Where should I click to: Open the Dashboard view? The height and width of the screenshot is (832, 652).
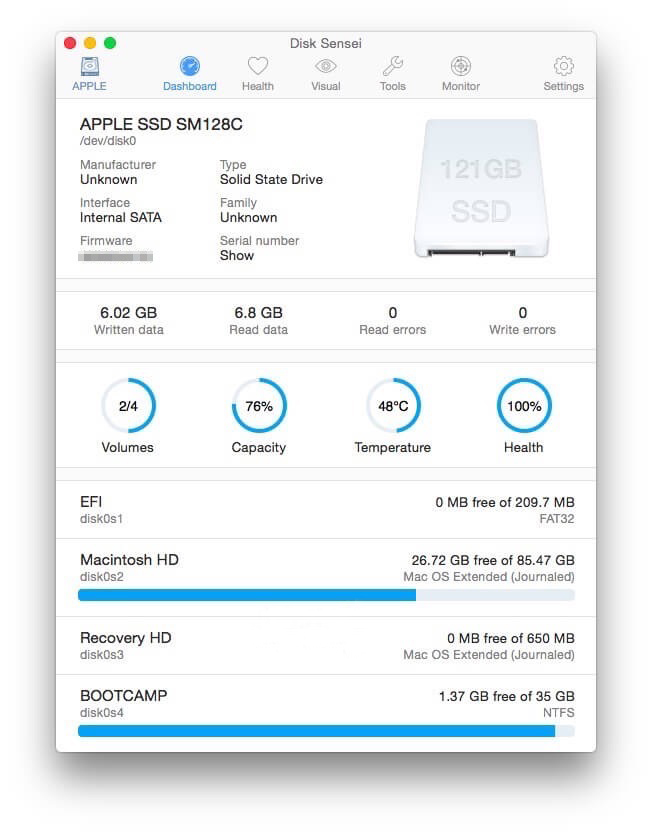pos(190,68)
